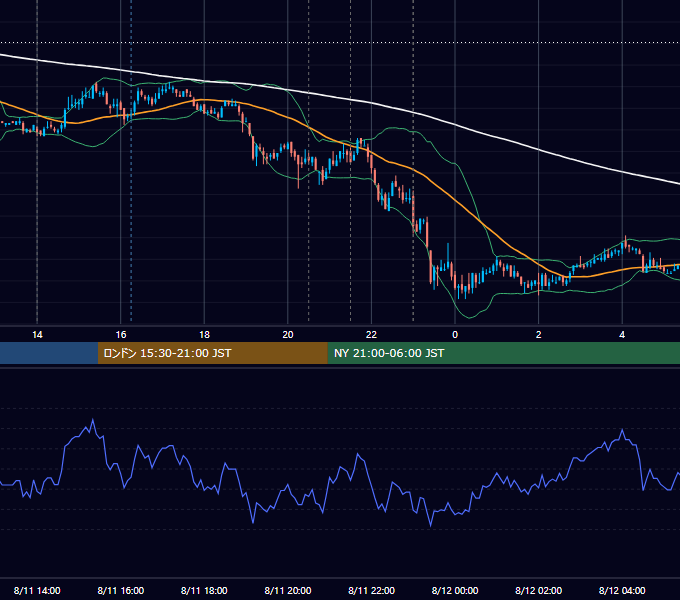Click the blue session bar before ロンドン
The height and width of the screenshot is (600, 680).
point(49,353)
